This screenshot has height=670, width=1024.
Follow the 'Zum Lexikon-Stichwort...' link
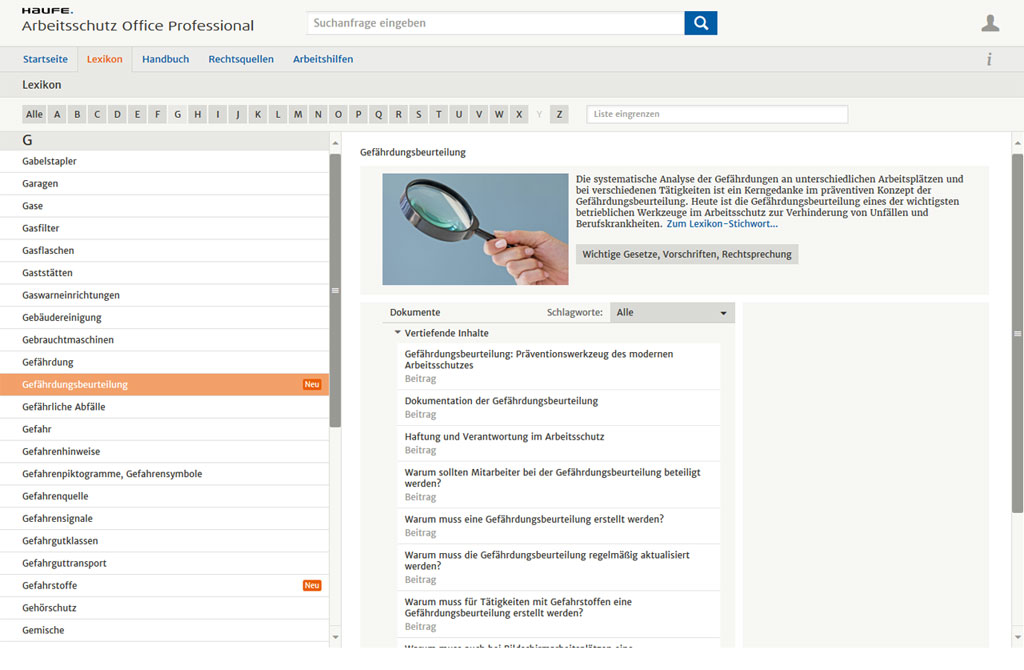coord(722,223)
